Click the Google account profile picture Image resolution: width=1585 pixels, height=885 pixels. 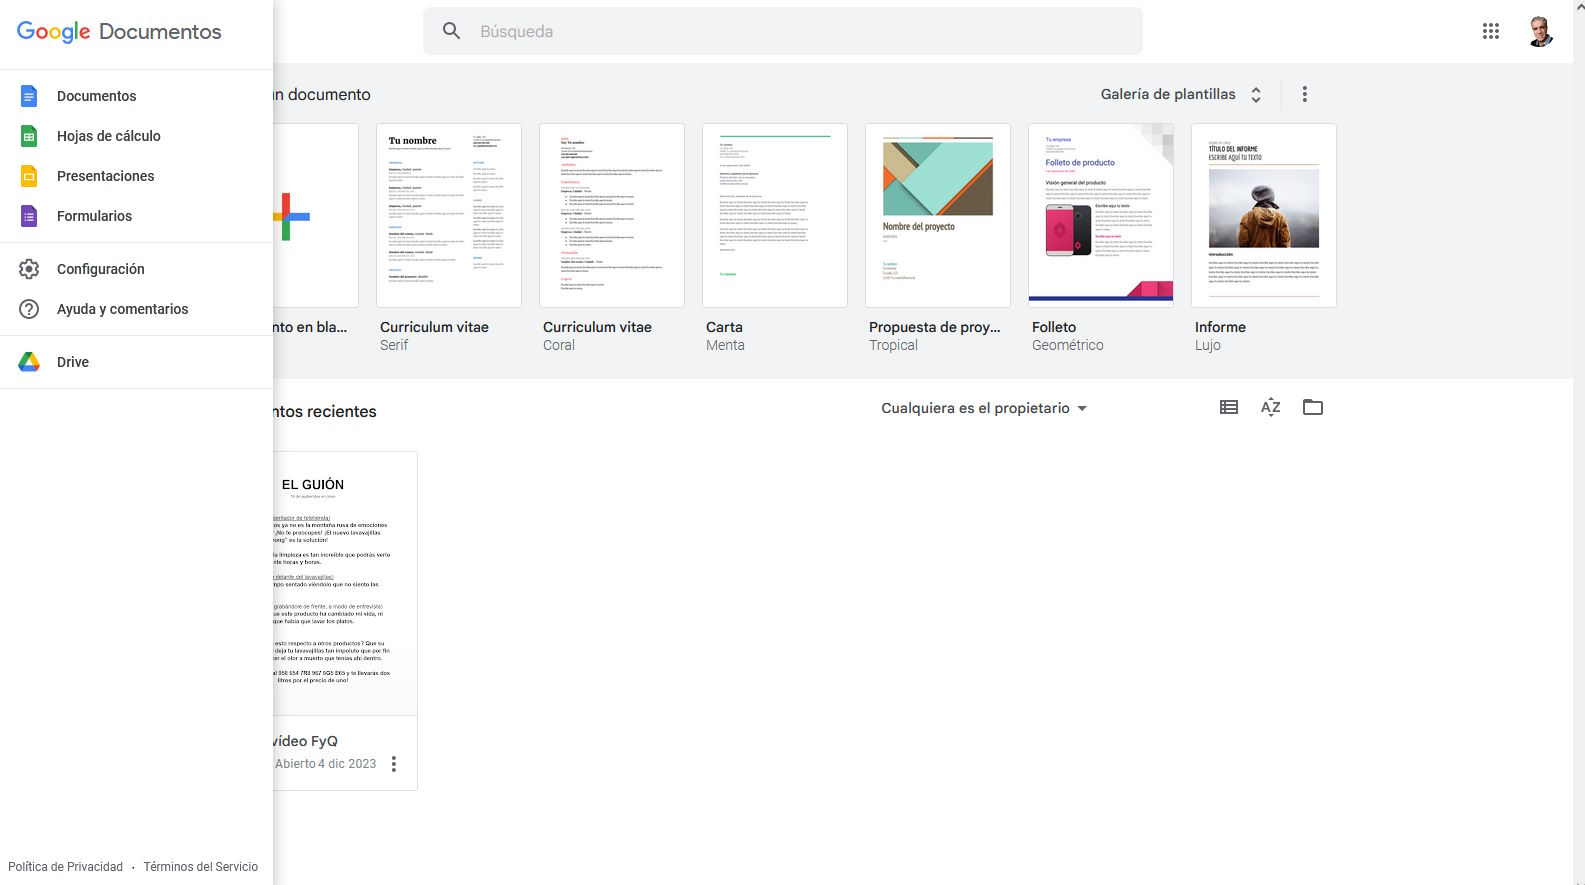tap(1540, 31)
